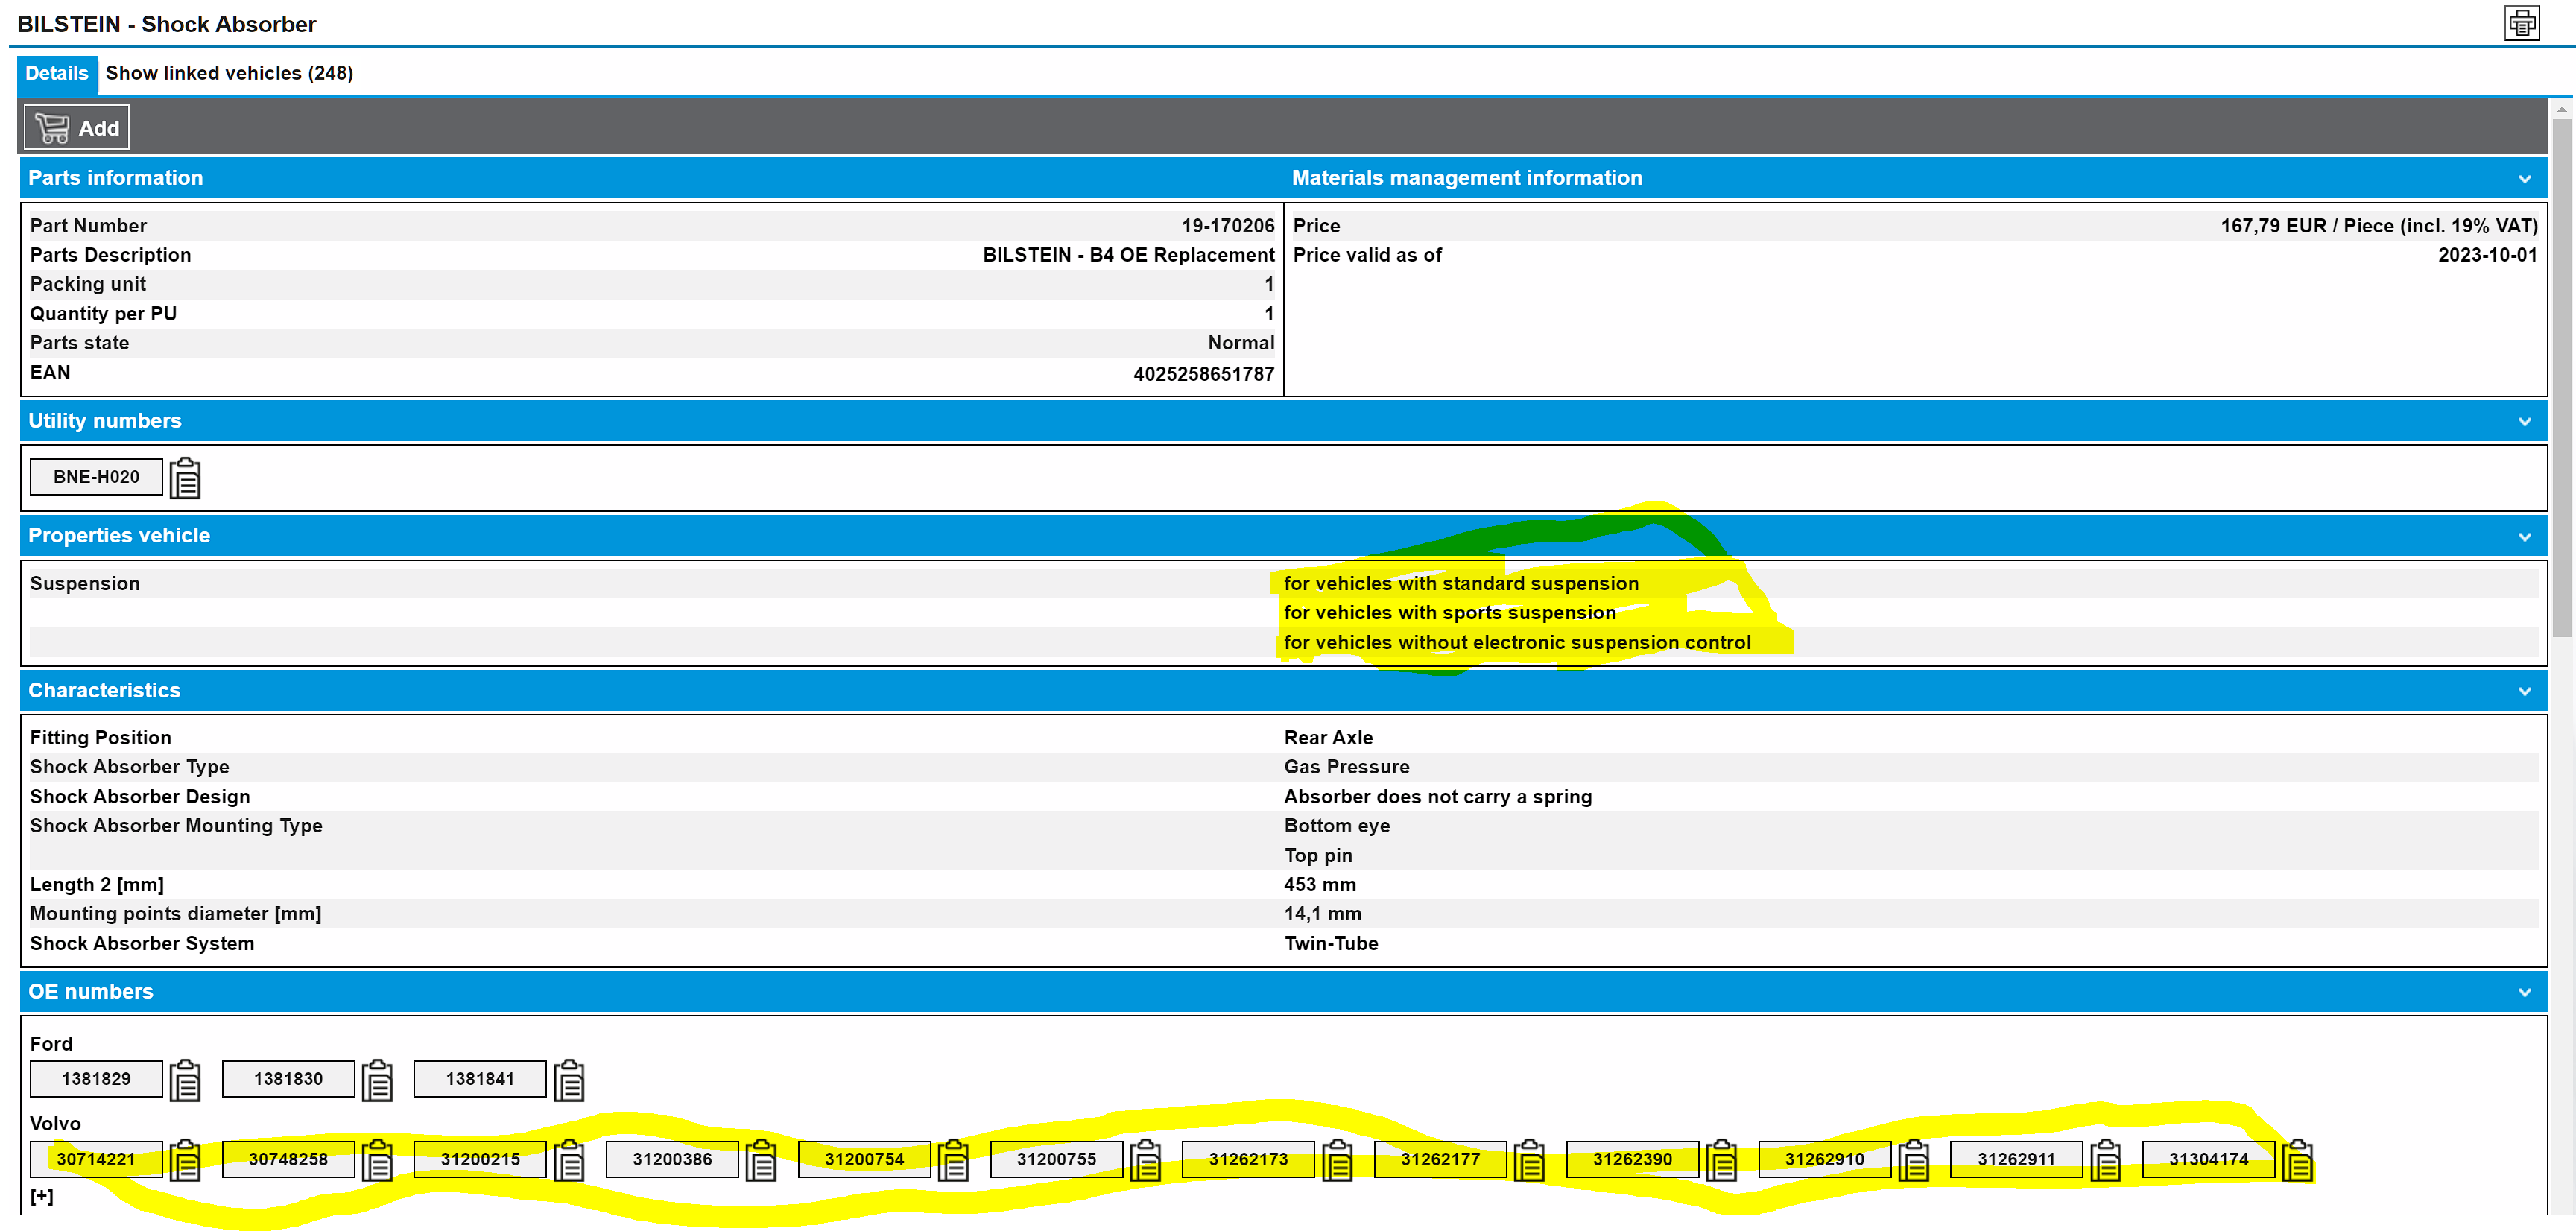
Task: Copy Volvo OE number 31200754 to clipboard
Action: click(953, 1160)
